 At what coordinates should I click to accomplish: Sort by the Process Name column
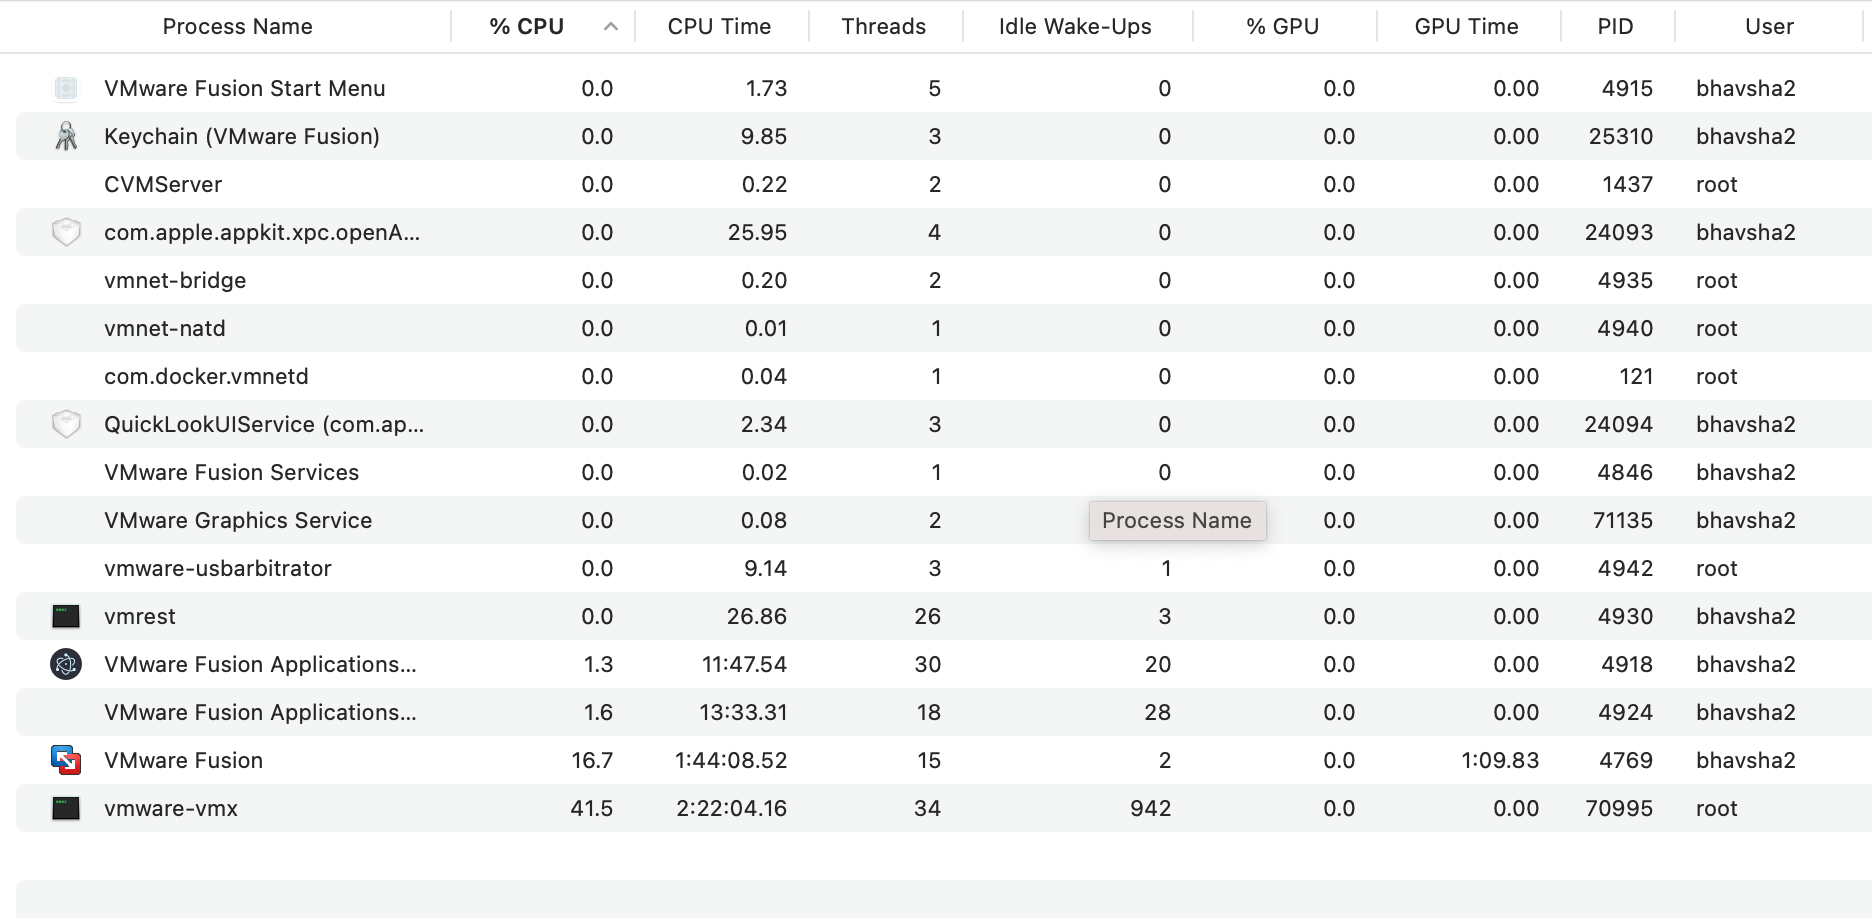pyautogui.click(x=237, y=27)
